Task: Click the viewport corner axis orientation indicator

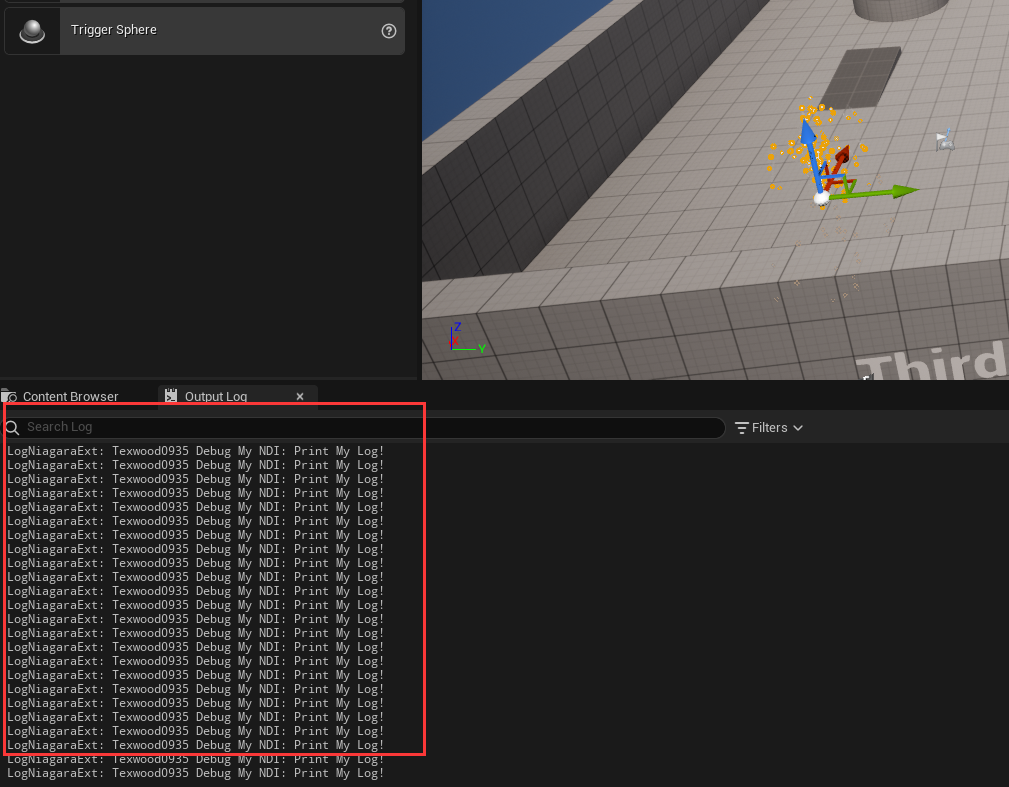Action: (466, 338)
